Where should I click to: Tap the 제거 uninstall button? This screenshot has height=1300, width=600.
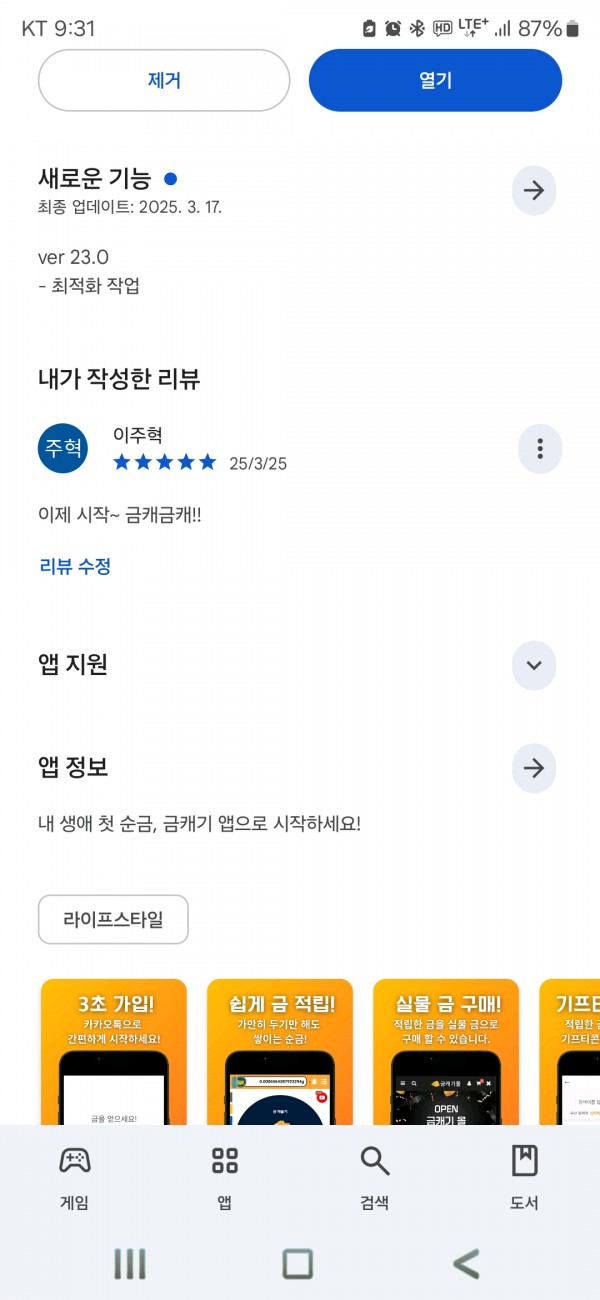tap(164, 80)
